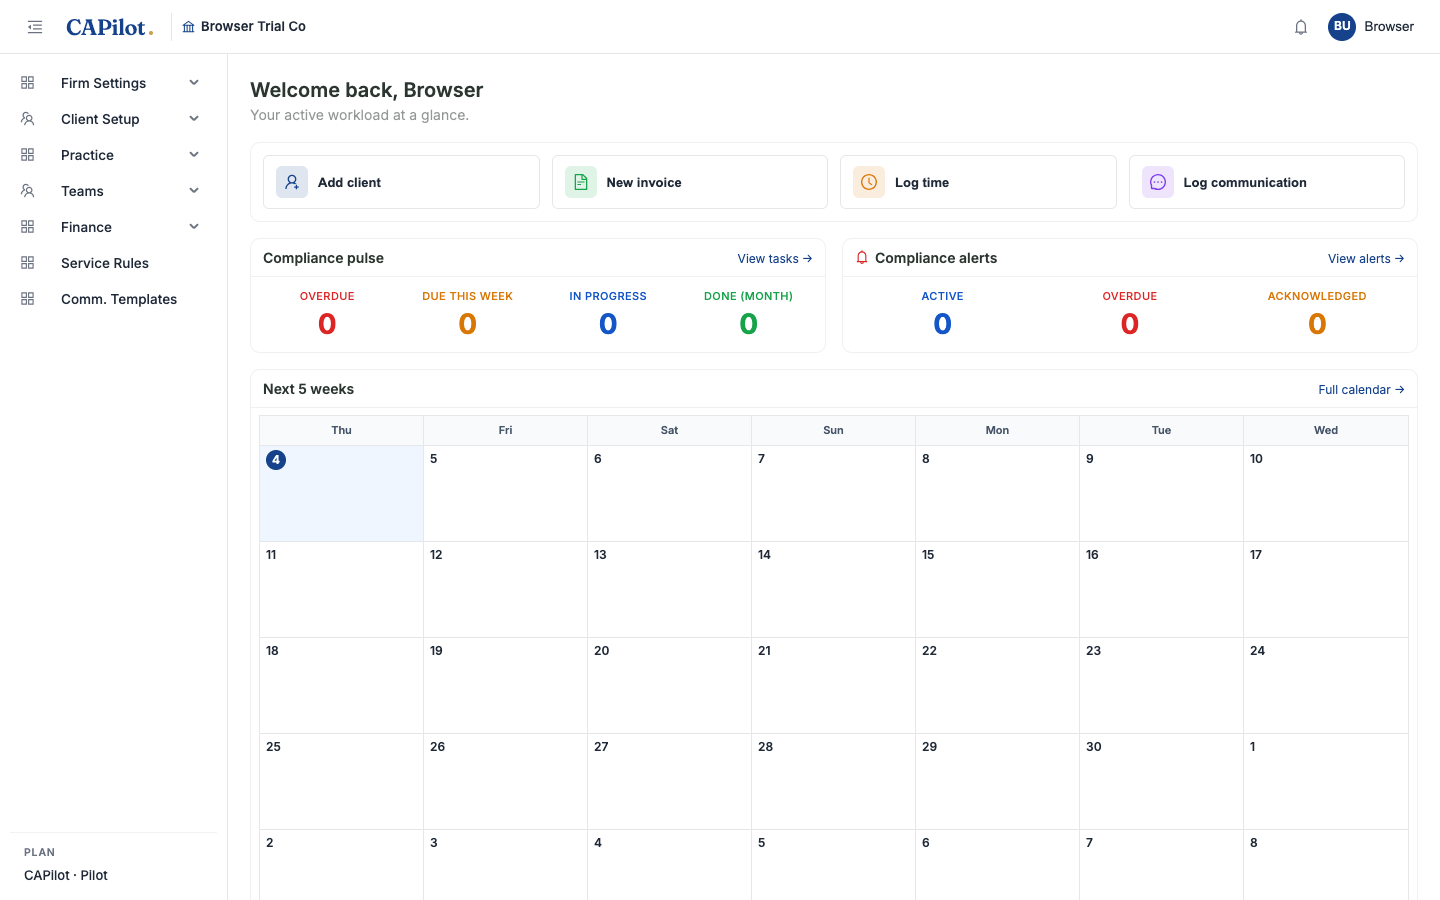Open the notifications bell icon
The height and width of the screenshot is (900, 1440).
[x=1301, y=27]
